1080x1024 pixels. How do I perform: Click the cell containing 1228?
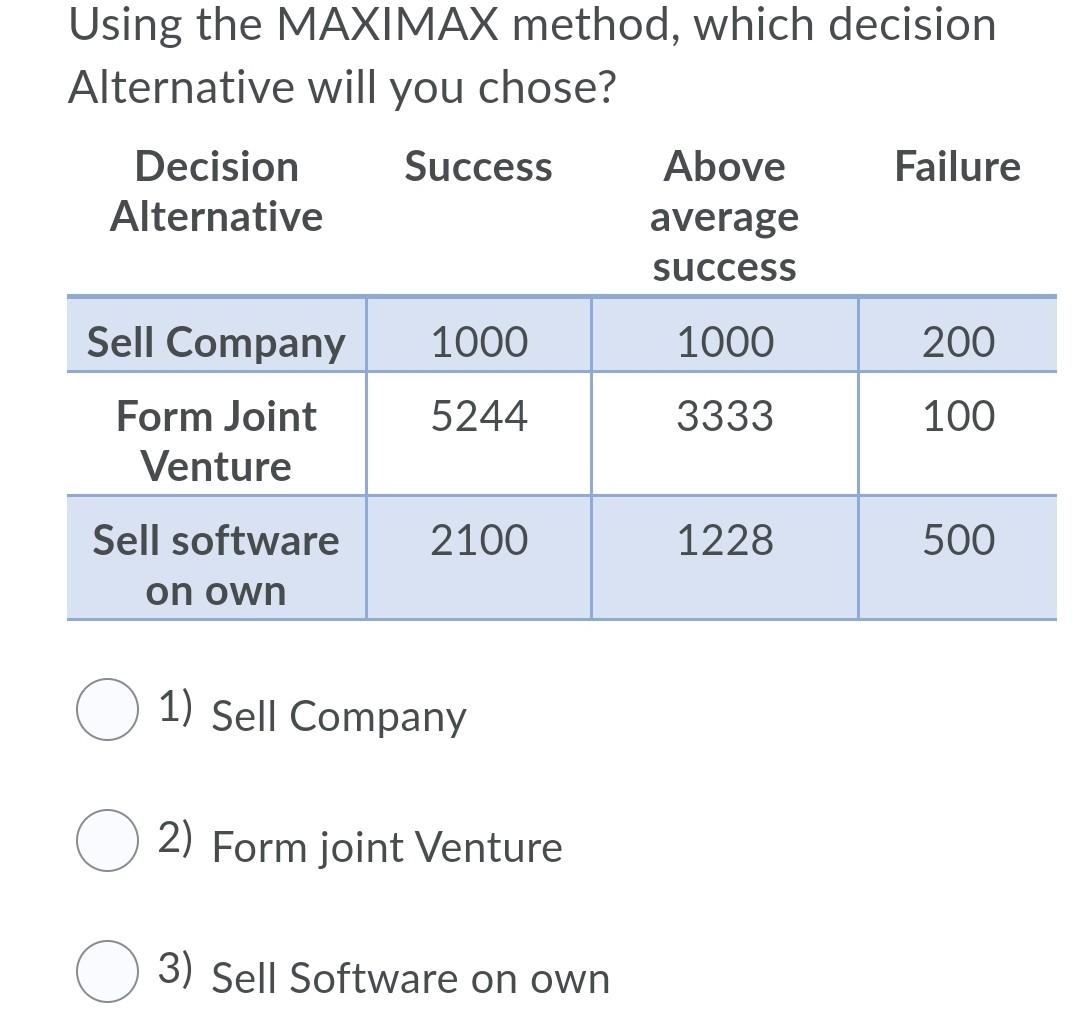[726, 539]
